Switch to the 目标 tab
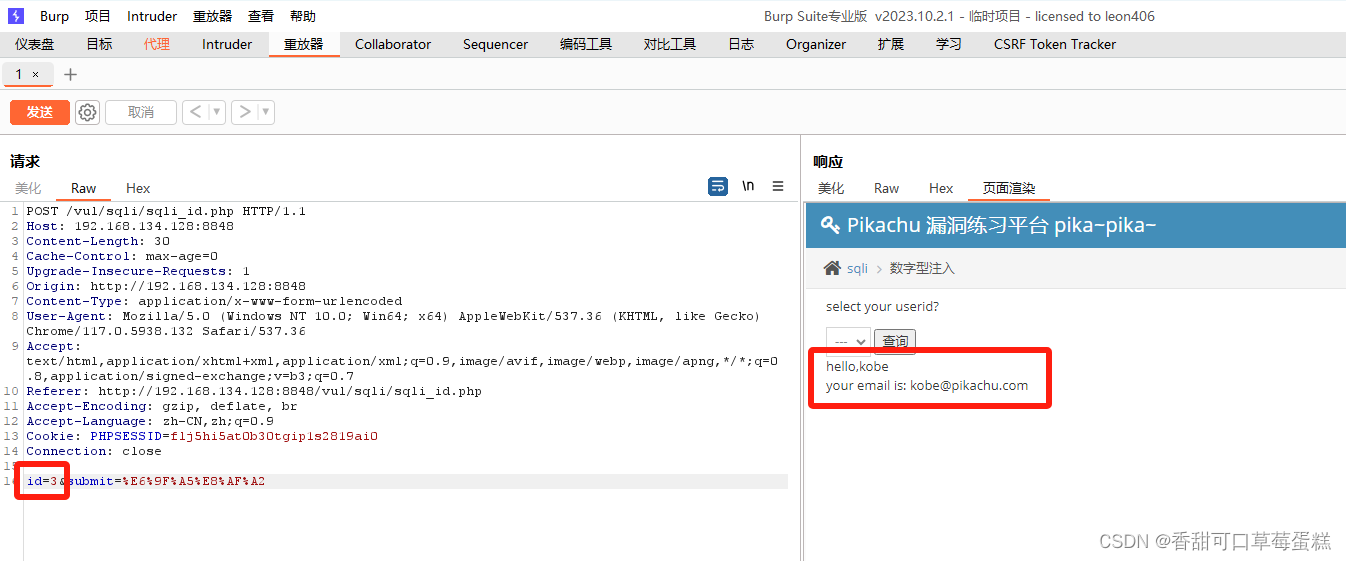The width and height of the screenshot is (1346, 561). click(99, 44)
